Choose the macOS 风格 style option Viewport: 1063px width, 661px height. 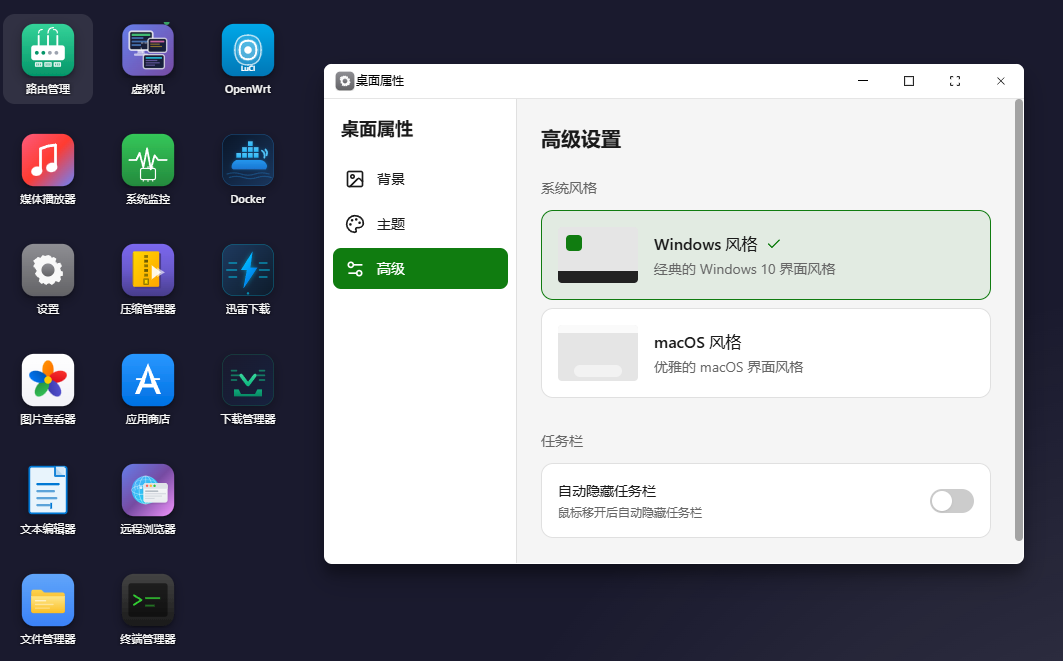(765, 353)
